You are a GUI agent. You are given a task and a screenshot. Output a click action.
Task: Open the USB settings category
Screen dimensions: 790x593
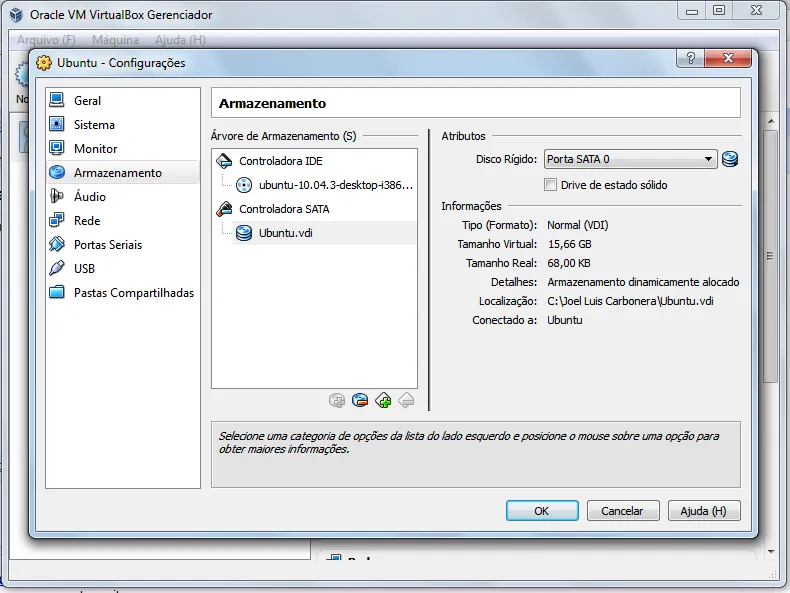click(x=122, y=269)
